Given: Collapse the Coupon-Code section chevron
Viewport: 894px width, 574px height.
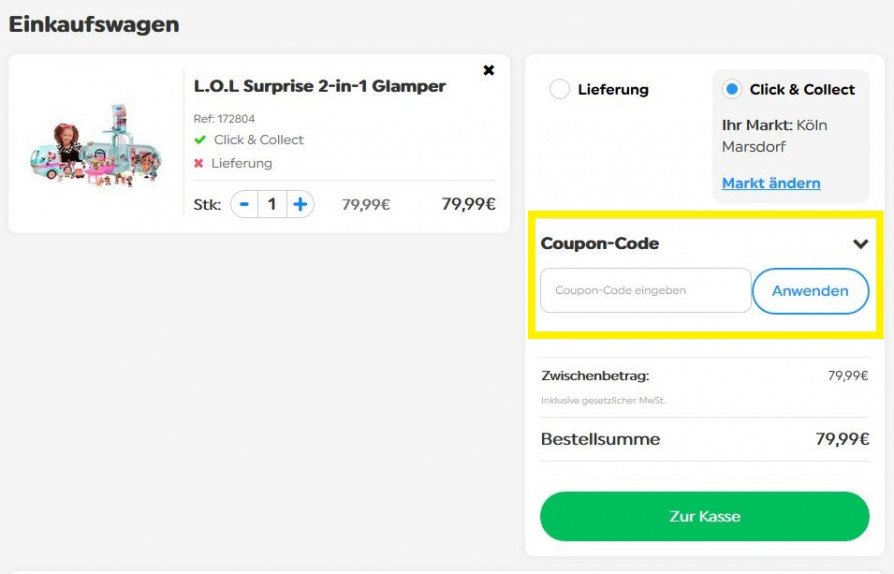Looking at the screenshot, I should coord(860,243).
